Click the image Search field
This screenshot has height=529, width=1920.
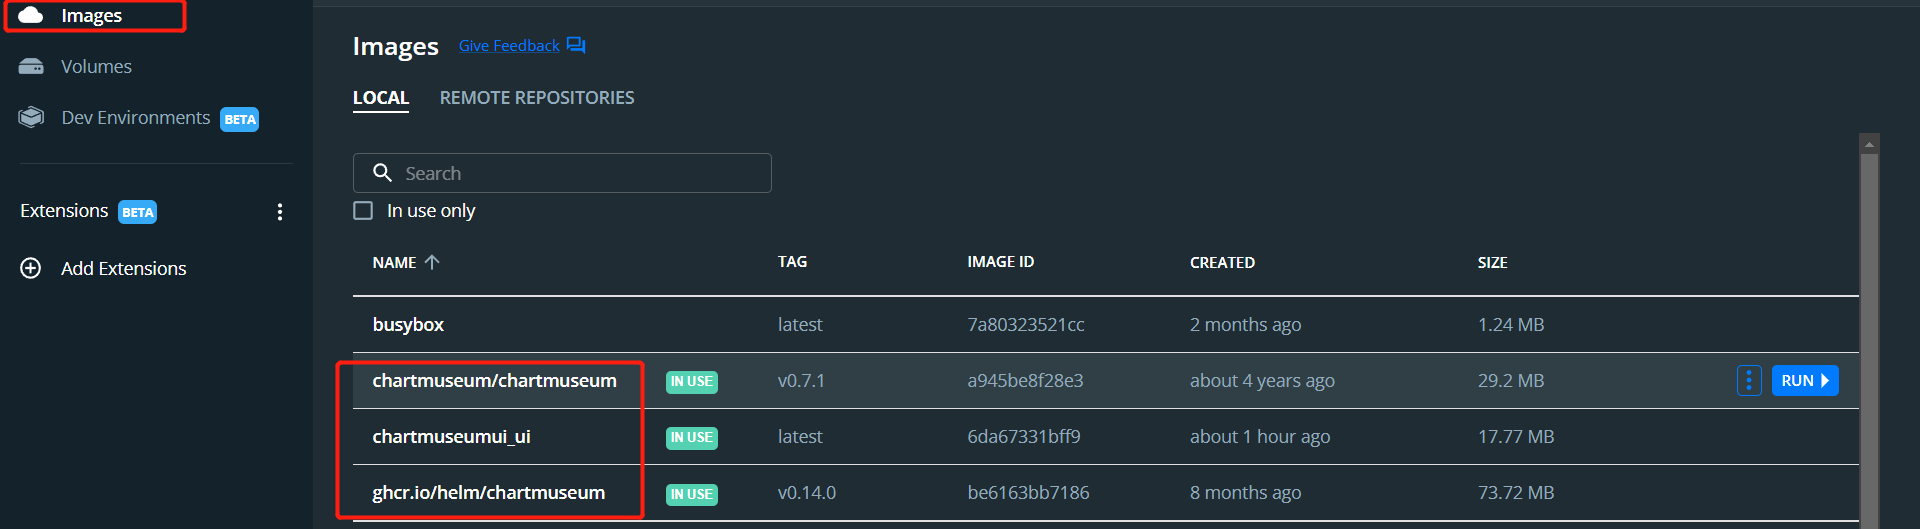[562, 173]
